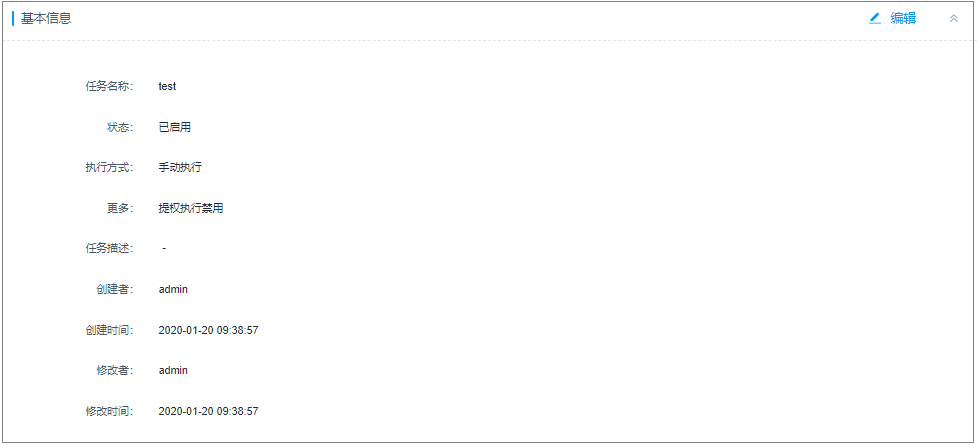Select admin in the 修改者 row
This screenshot has width=977, height=445.
(173, 370)
